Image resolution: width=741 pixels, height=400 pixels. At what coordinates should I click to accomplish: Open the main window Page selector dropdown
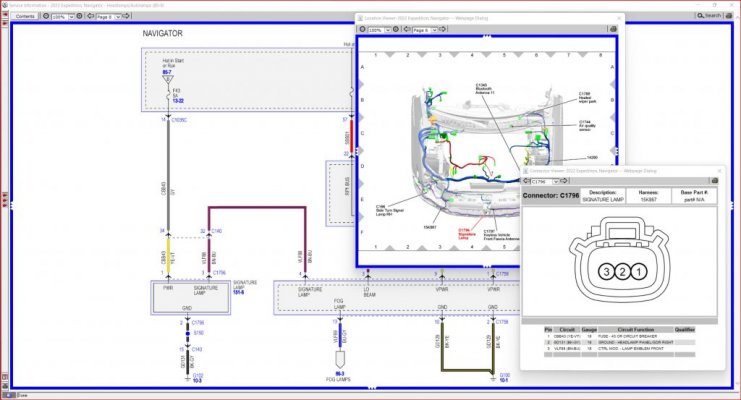118,17
